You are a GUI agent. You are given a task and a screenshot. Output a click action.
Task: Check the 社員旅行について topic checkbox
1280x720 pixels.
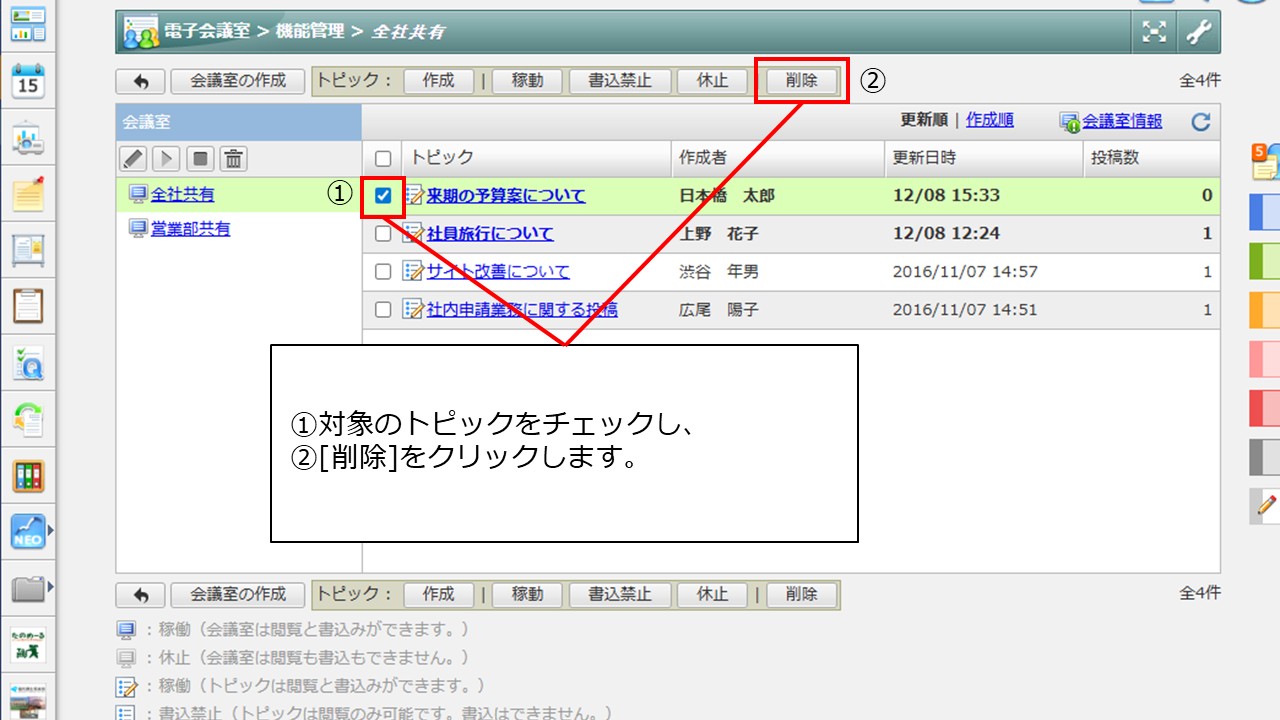[383, 234]
